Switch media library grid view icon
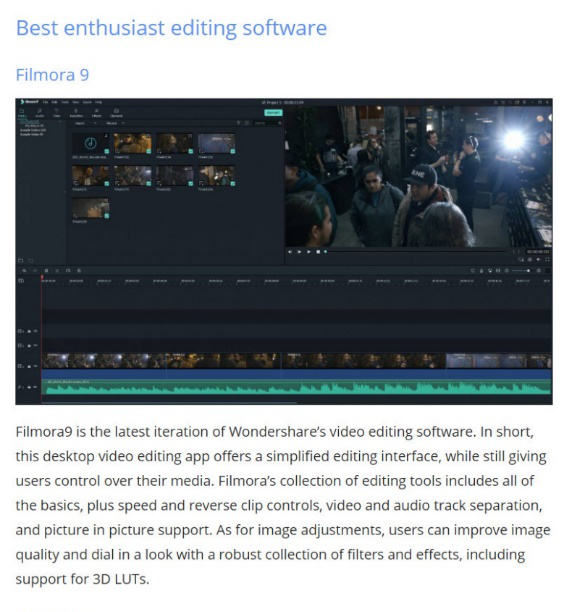The image size is (564, 612). coord(247,123)
